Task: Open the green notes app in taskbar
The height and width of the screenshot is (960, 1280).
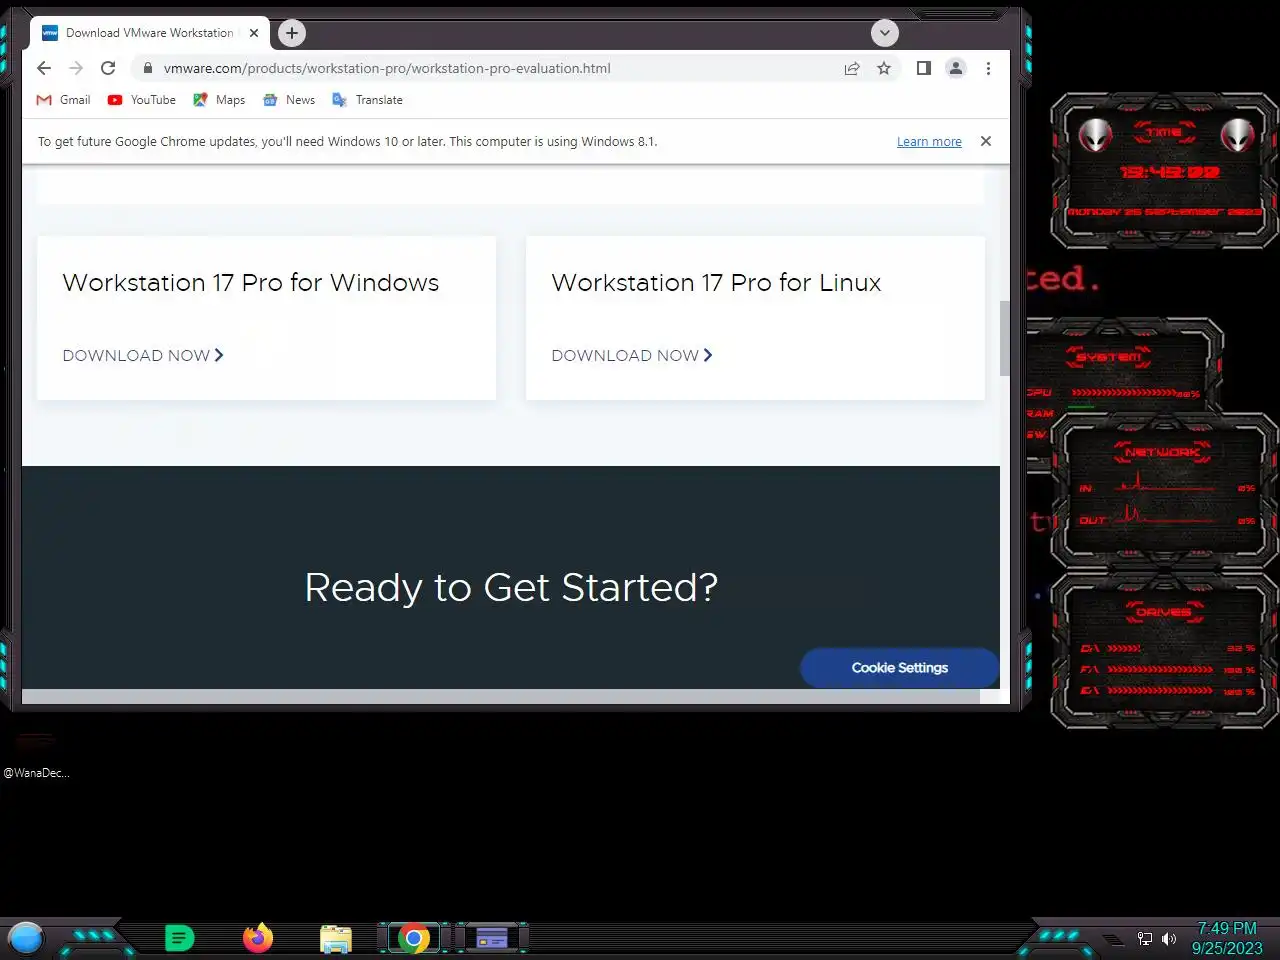Action: [x=179, y=938]
